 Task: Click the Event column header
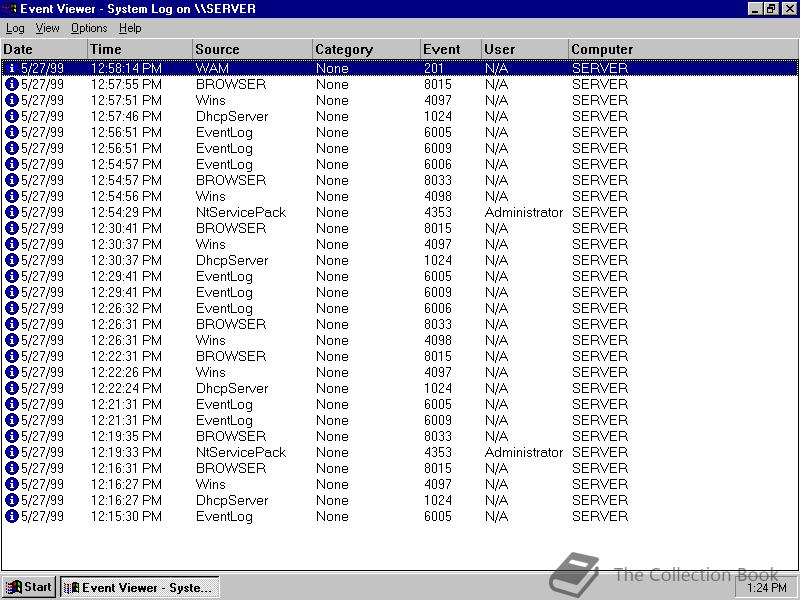coord(451,49)
